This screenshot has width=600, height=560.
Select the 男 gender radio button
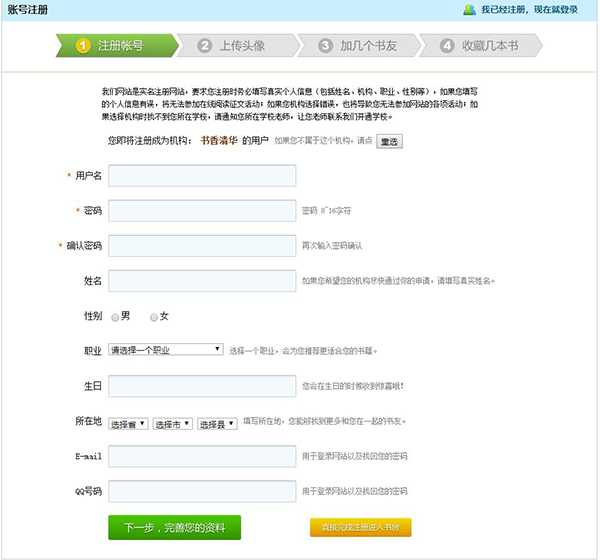click(116, 317)
